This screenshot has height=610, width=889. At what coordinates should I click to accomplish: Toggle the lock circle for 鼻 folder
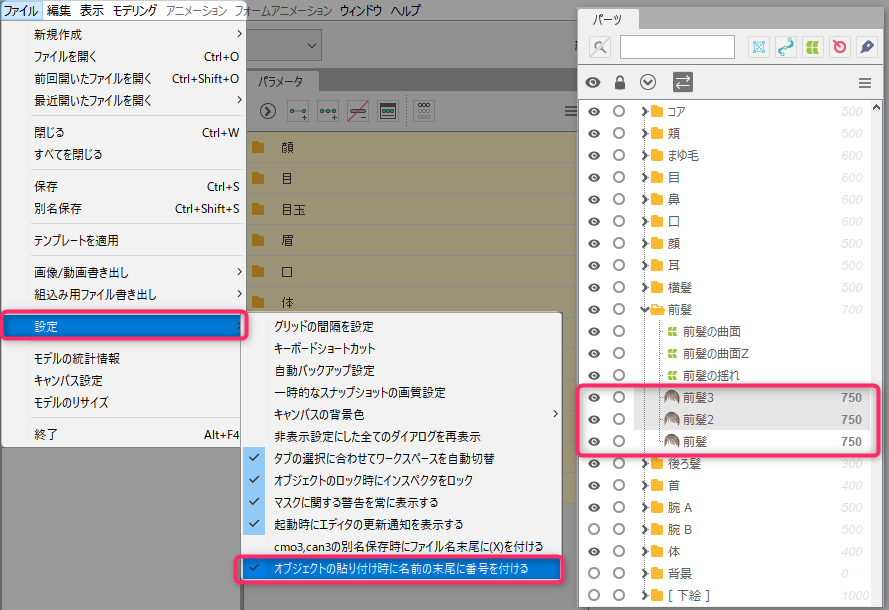coord(619,199)
